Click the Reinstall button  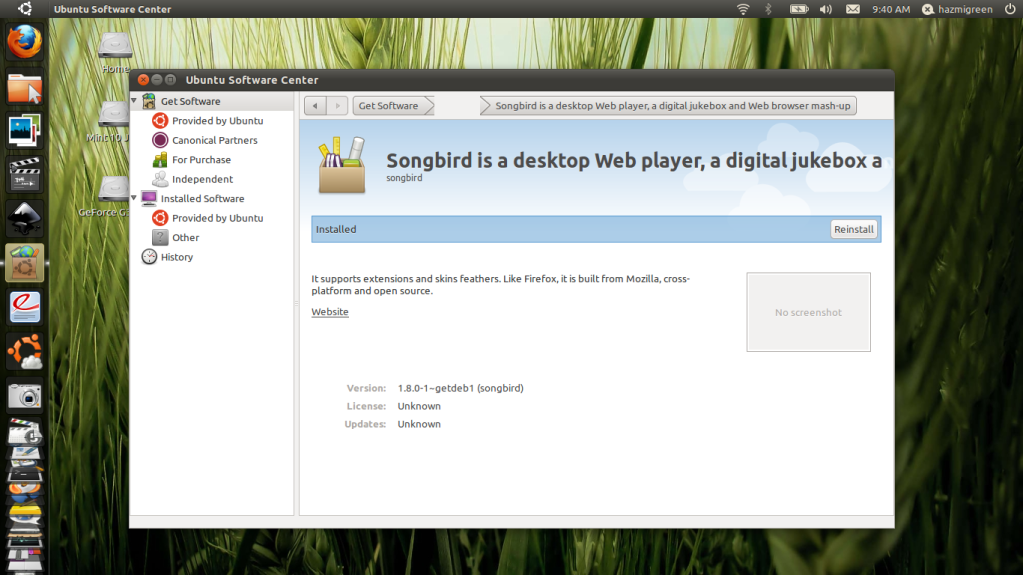click(853, 229)
